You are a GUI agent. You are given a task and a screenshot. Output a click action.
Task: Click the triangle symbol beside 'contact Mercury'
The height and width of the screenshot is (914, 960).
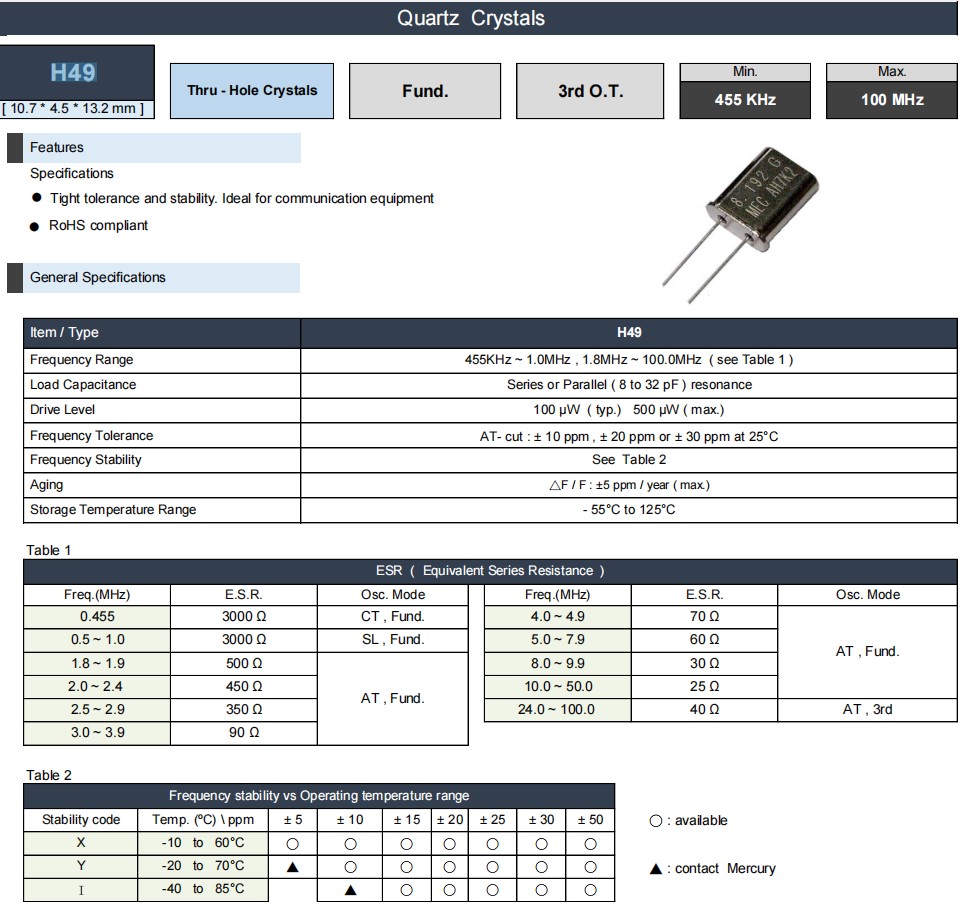pos(656,869)
